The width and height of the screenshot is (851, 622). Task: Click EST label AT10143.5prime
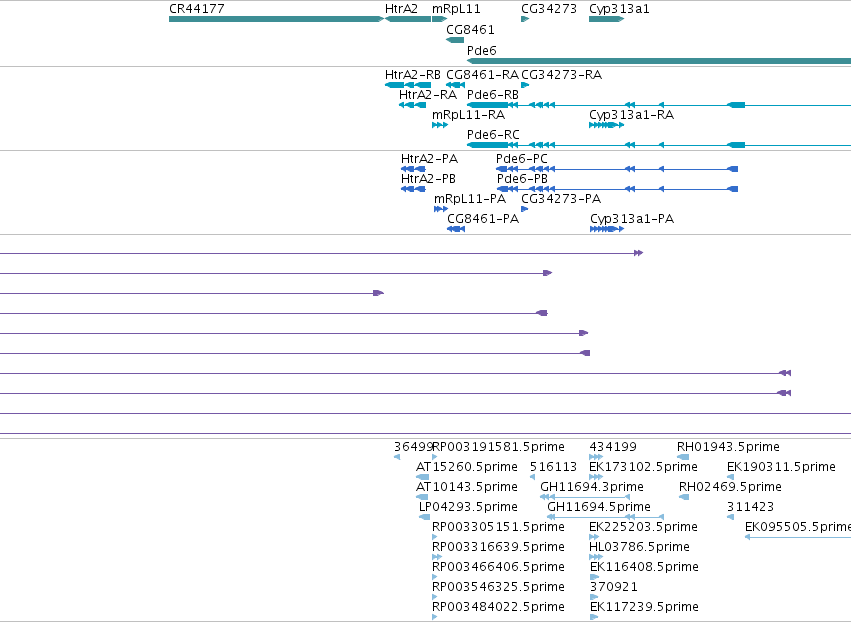(x=467, y=487)
